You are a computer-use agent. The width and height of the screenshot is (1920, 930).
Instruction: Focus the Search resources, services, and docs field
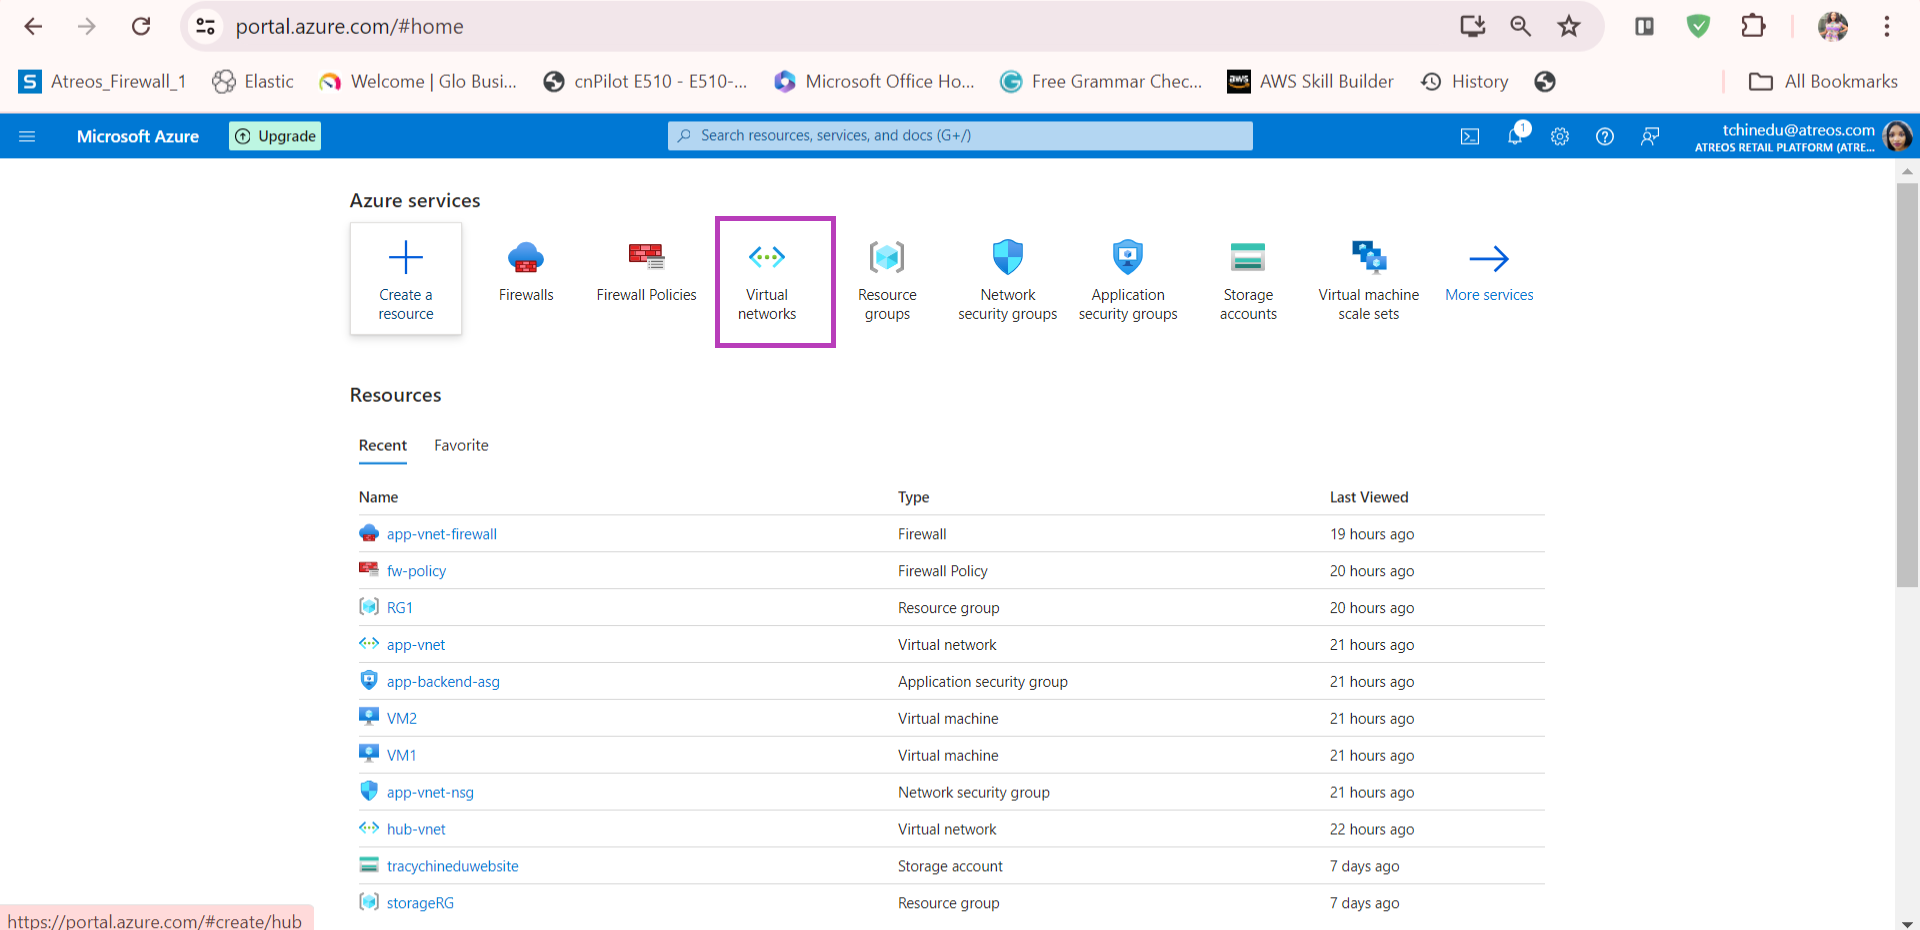960,136
